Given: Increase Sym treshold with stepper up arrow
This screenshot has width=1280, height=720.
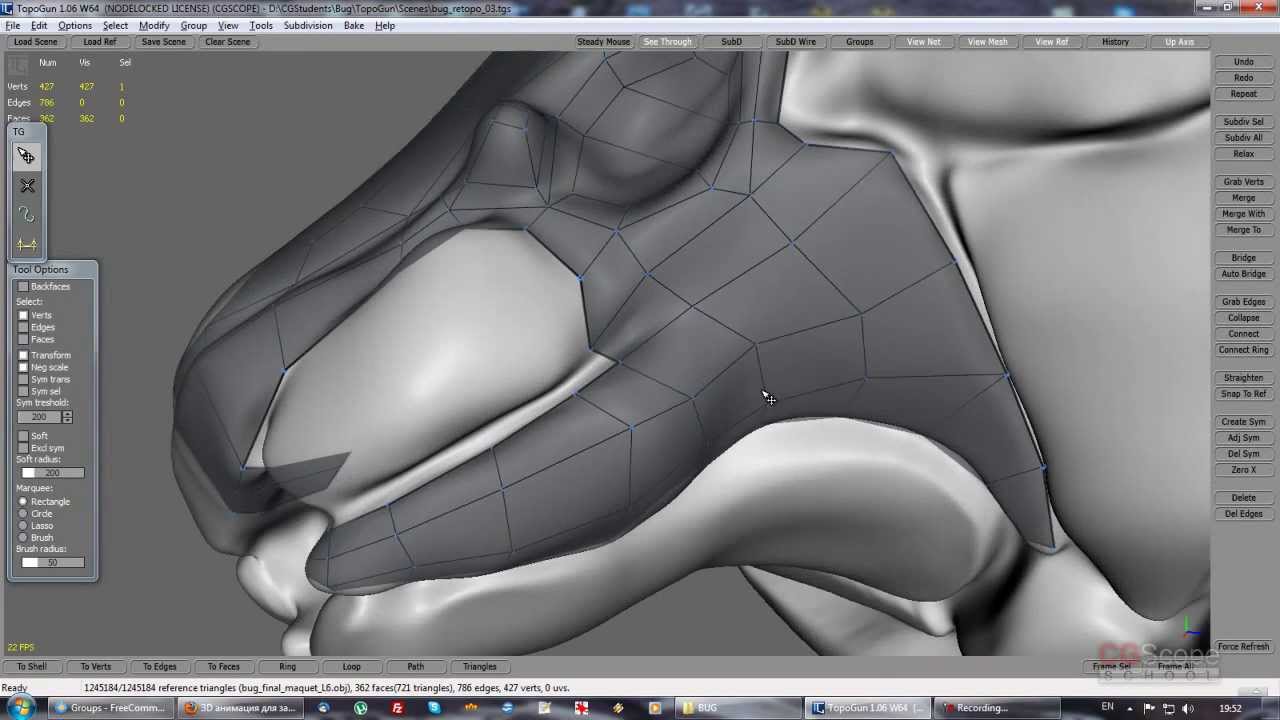Looking at the screenshot, I should (67, 414).
